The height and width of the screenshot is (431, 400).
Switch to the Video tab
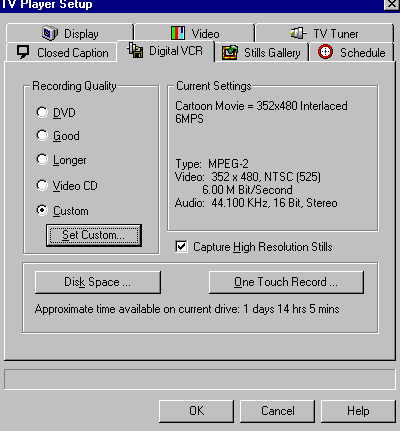point(195,33)
